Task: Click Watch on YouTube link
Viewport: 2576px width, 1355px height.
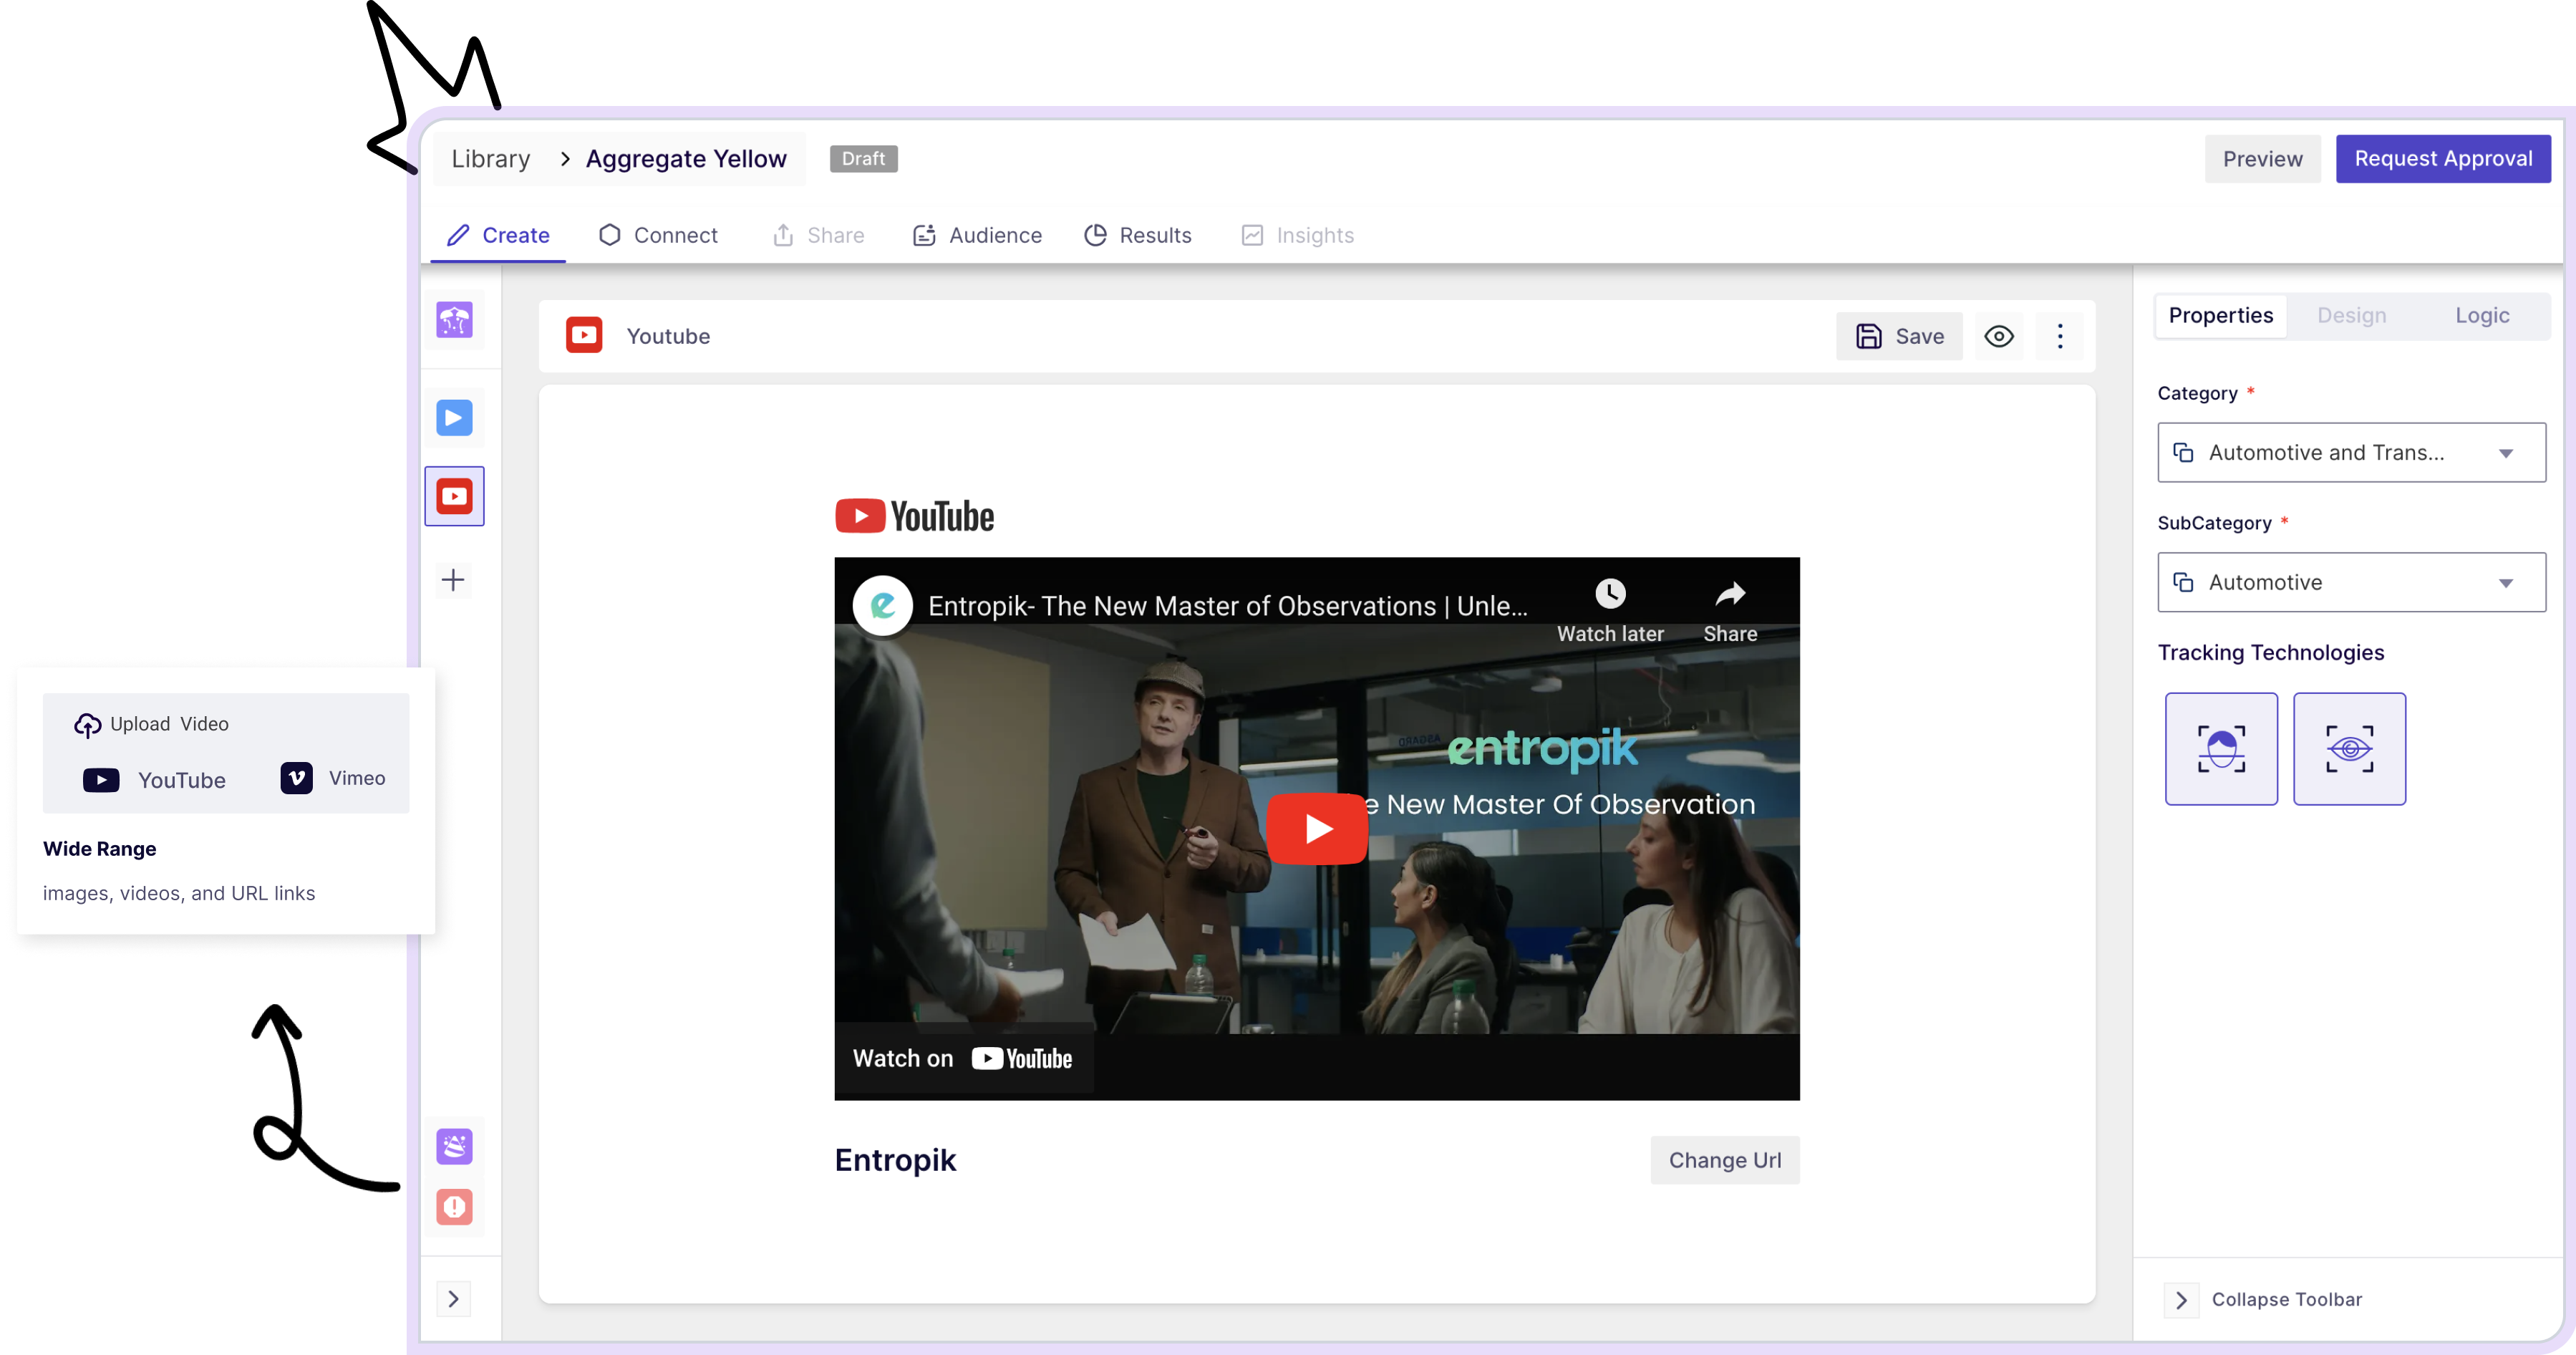Action: tap(962, 1058)
